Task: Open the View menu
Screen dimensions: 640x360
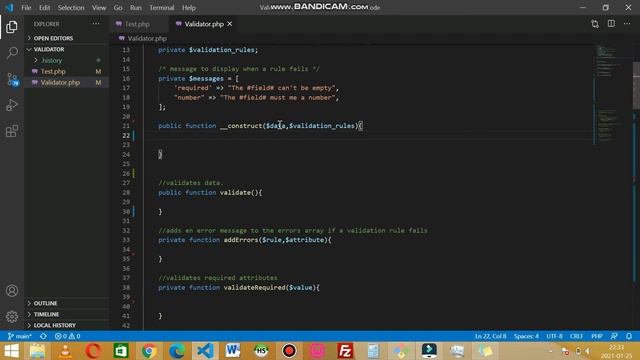Action: point(99,8)
